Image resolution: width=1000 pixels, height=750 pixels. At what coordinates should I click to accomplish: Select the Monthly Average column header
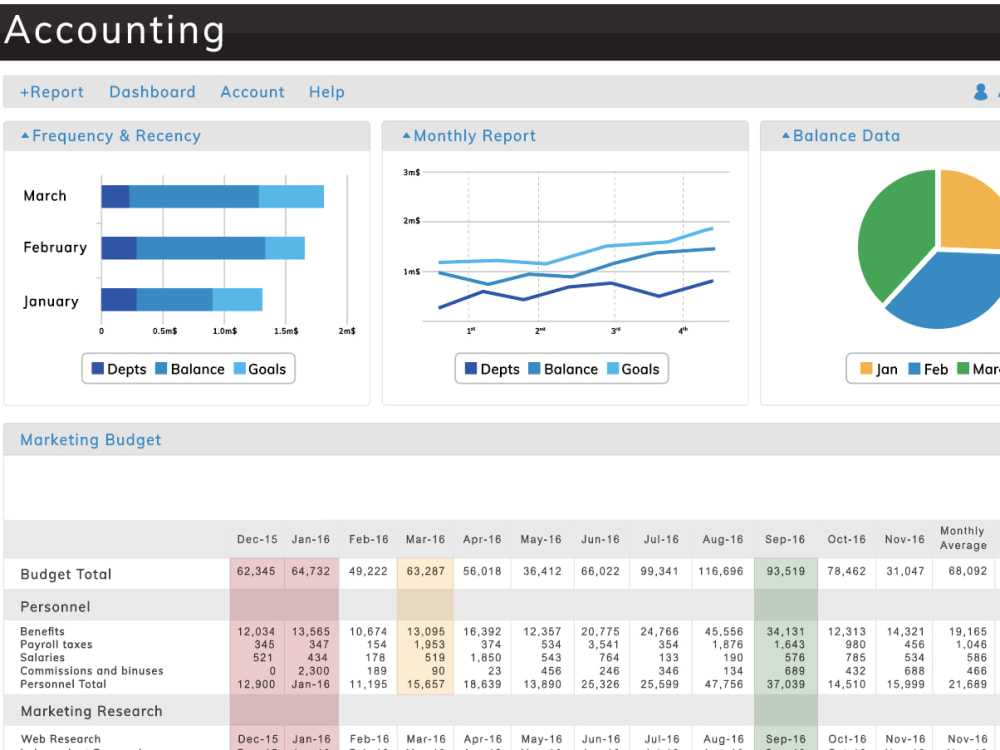click(963, 538)
